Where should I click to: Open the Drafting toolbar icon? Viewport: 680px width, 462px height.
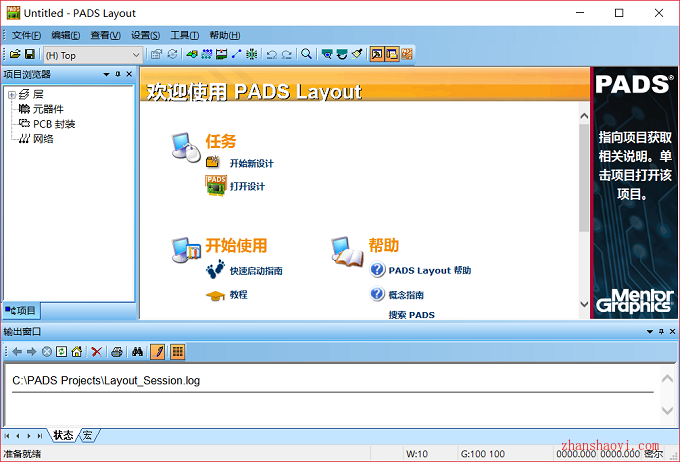pyautogui.click(x=192, y=54)
